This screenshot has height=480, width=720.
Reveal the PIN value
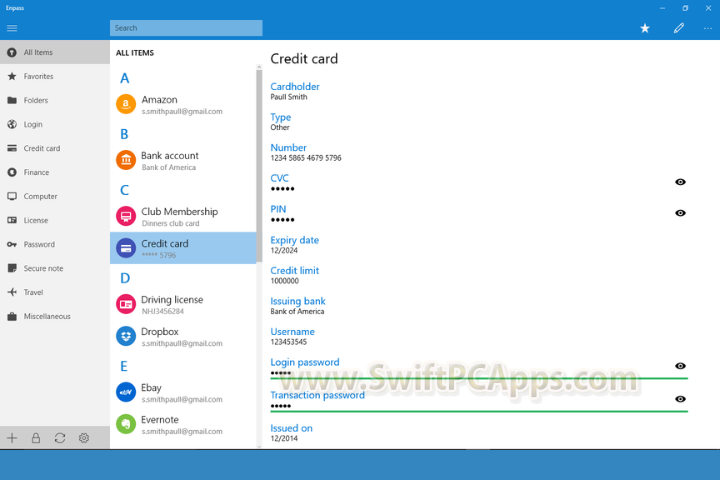pyautogui.click(x=680, y=213)
